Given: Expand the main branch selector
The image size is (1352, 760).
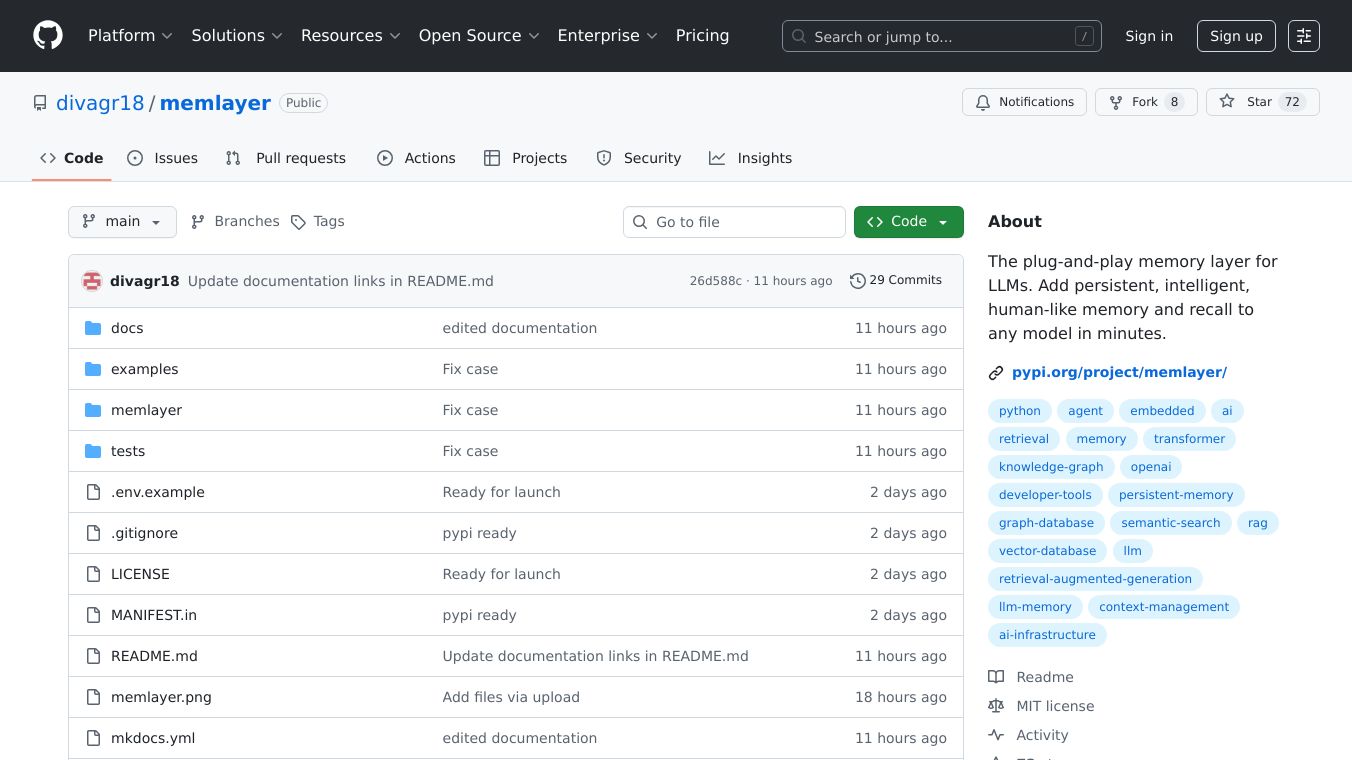Looking at the screenshot, I should 122,222.
